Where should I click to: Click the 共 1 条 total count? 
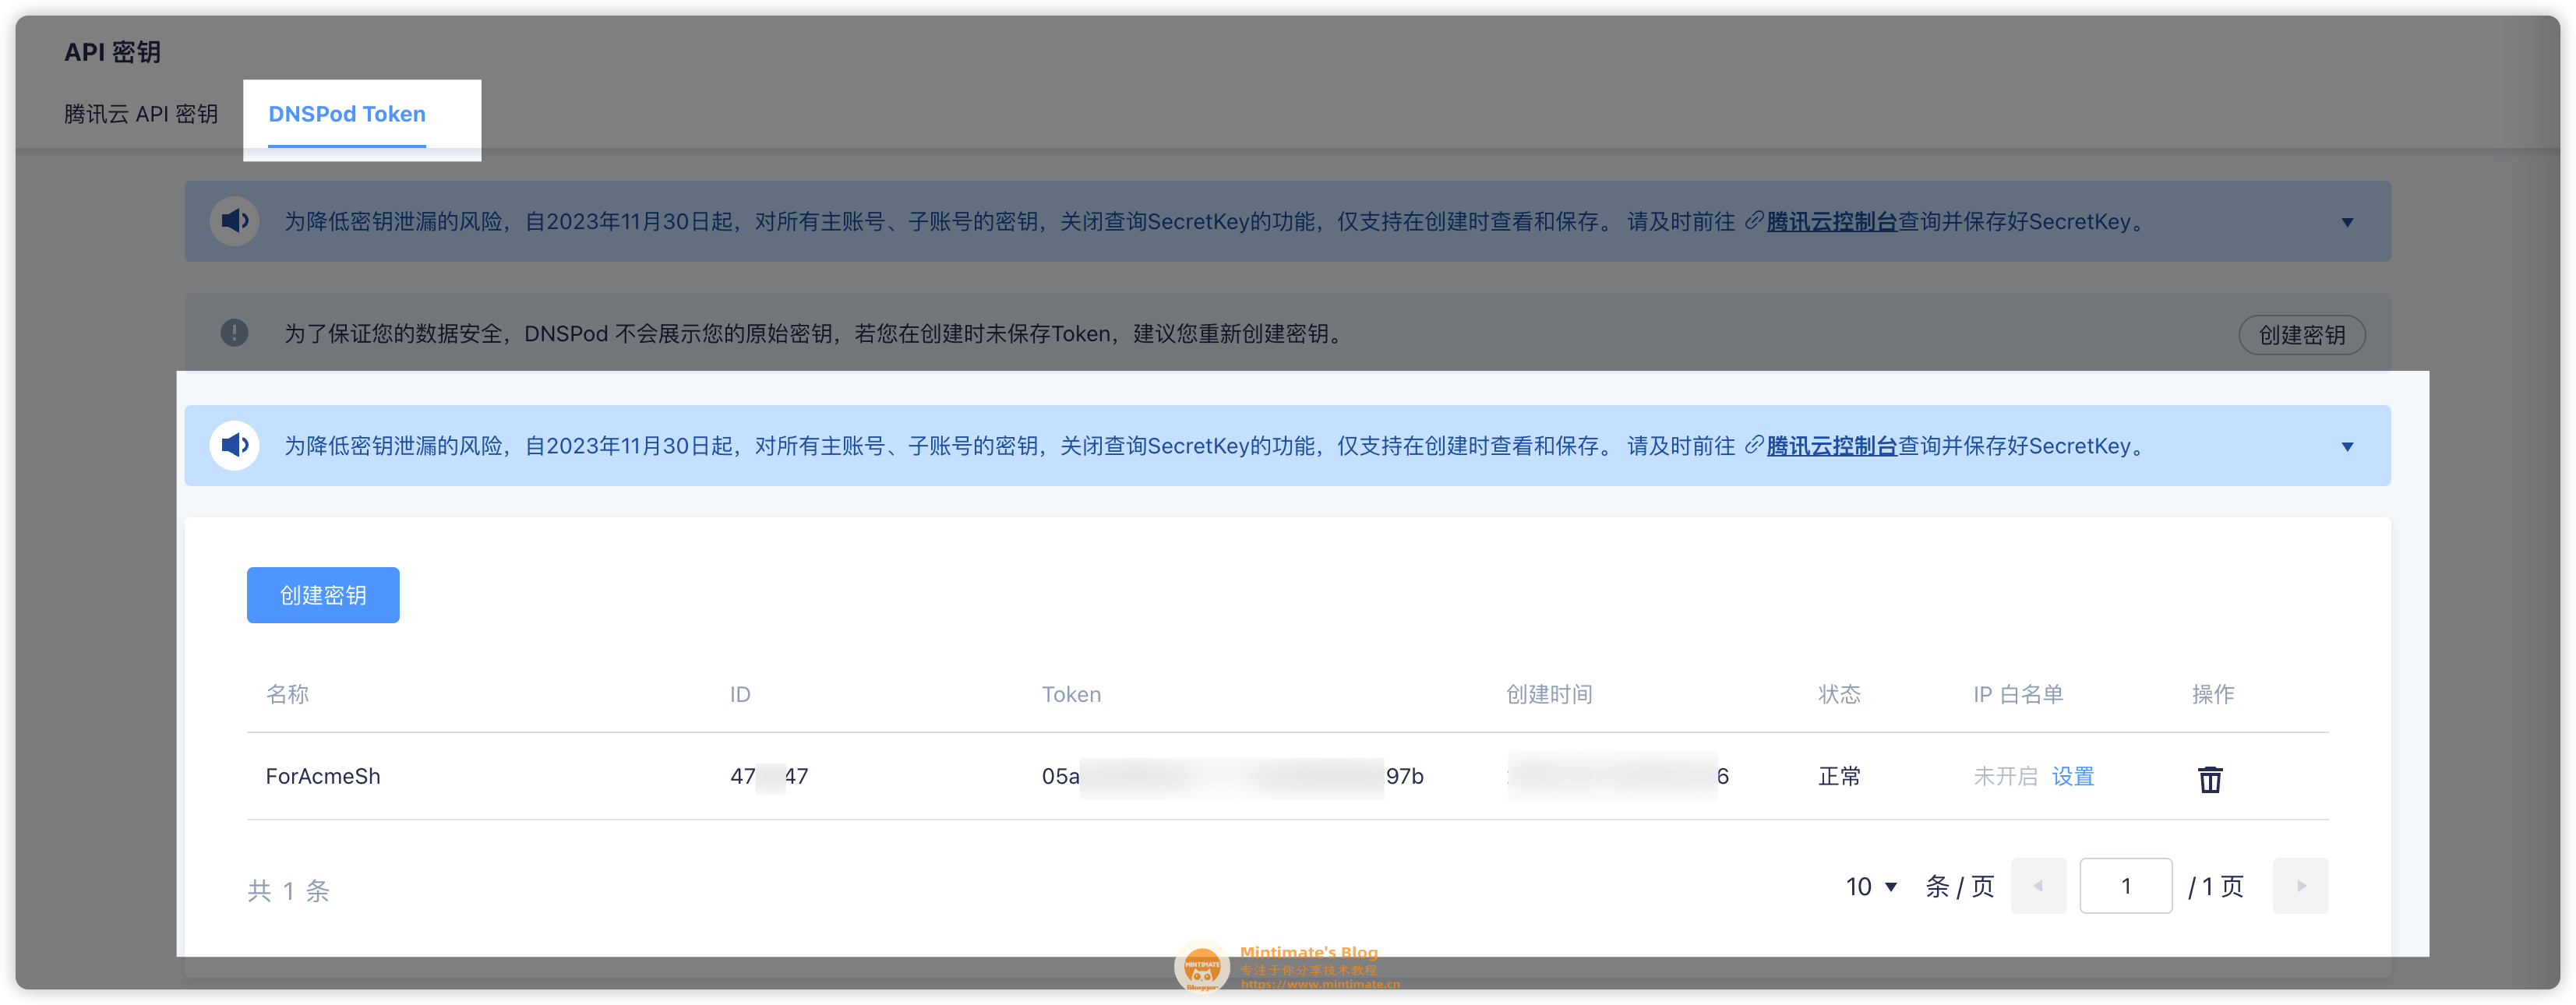(x=288, y=890)
